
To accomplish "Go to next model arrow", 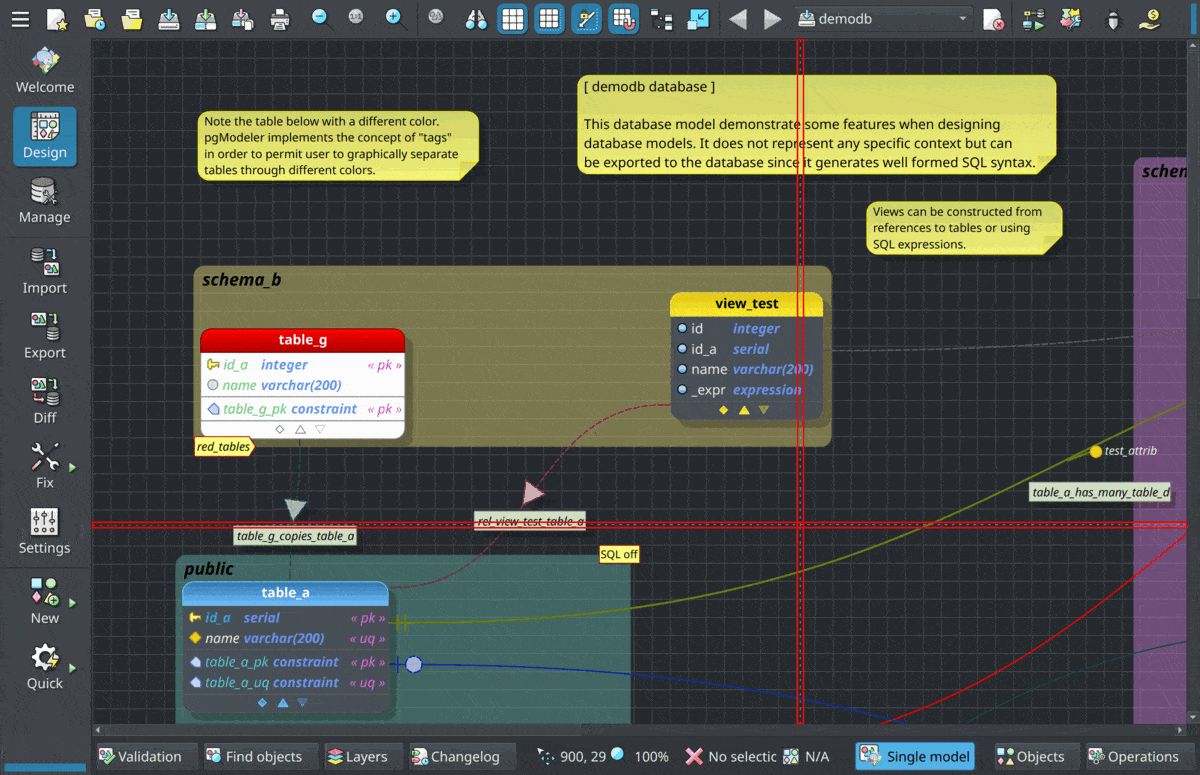I will tap(772, 18).
